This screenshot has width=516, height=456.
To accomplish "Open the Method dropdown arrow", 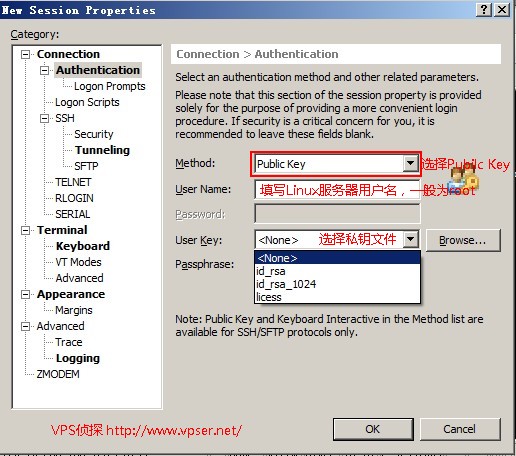I will (x=410, y=164).
